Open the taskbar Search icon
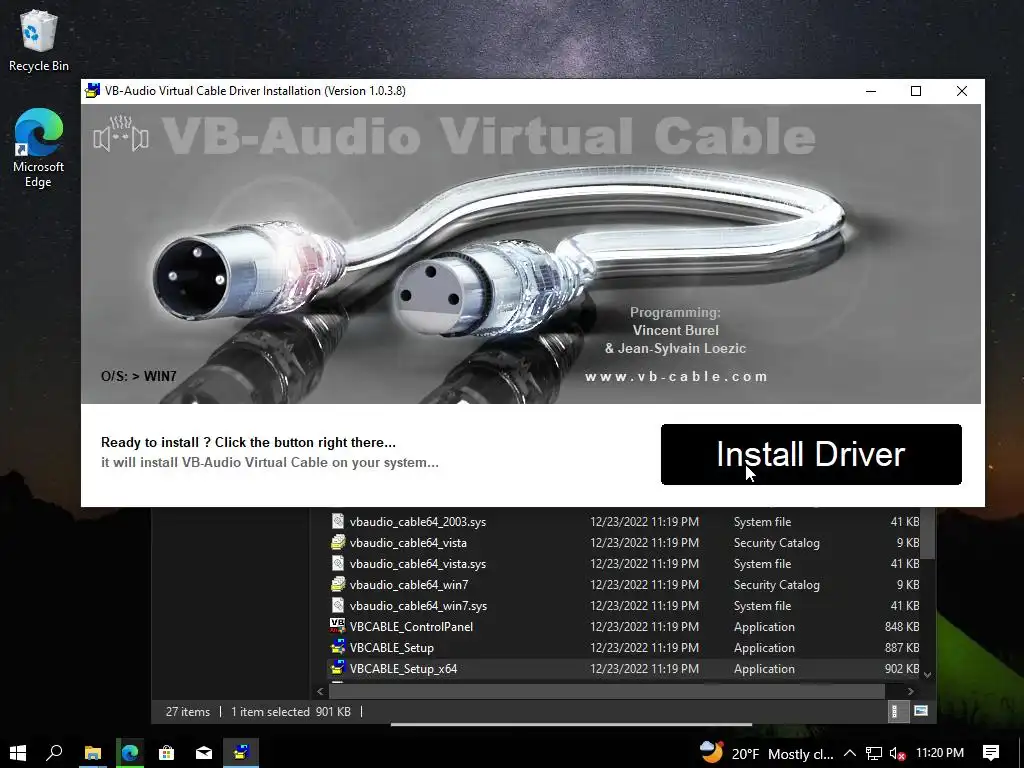This screenshot has height=768, width=1024. [x=54, y=753]
